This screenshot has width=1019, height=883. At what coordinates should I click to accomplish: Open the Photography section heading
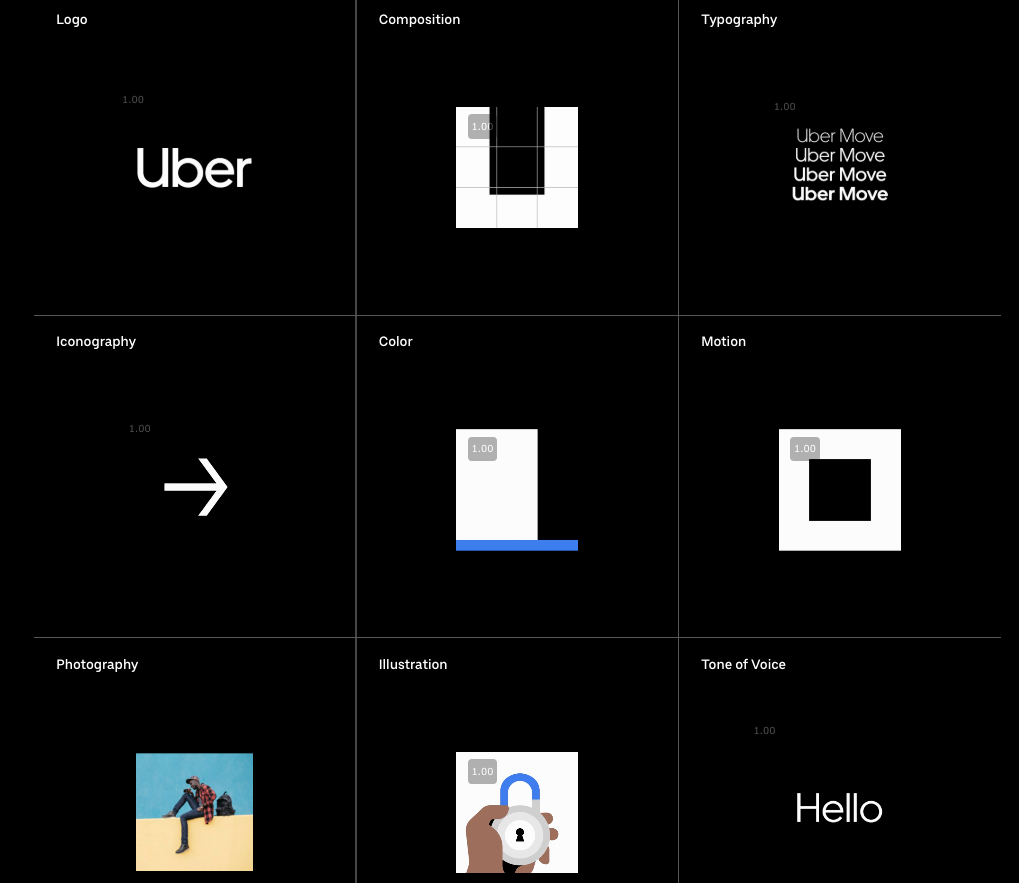[97, 665]
